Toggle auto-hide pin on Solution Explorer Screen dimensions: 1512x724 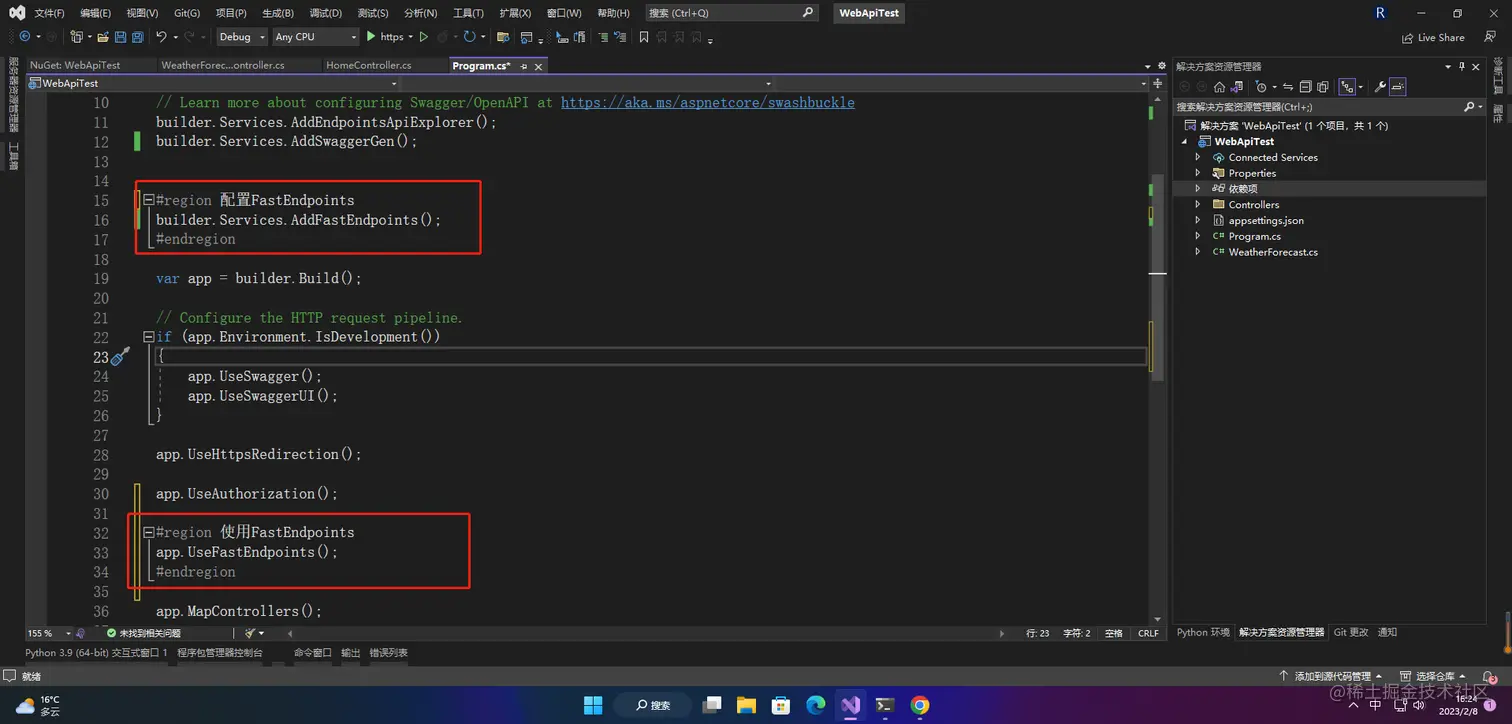pyautogui.click(x=1464, y=66)
